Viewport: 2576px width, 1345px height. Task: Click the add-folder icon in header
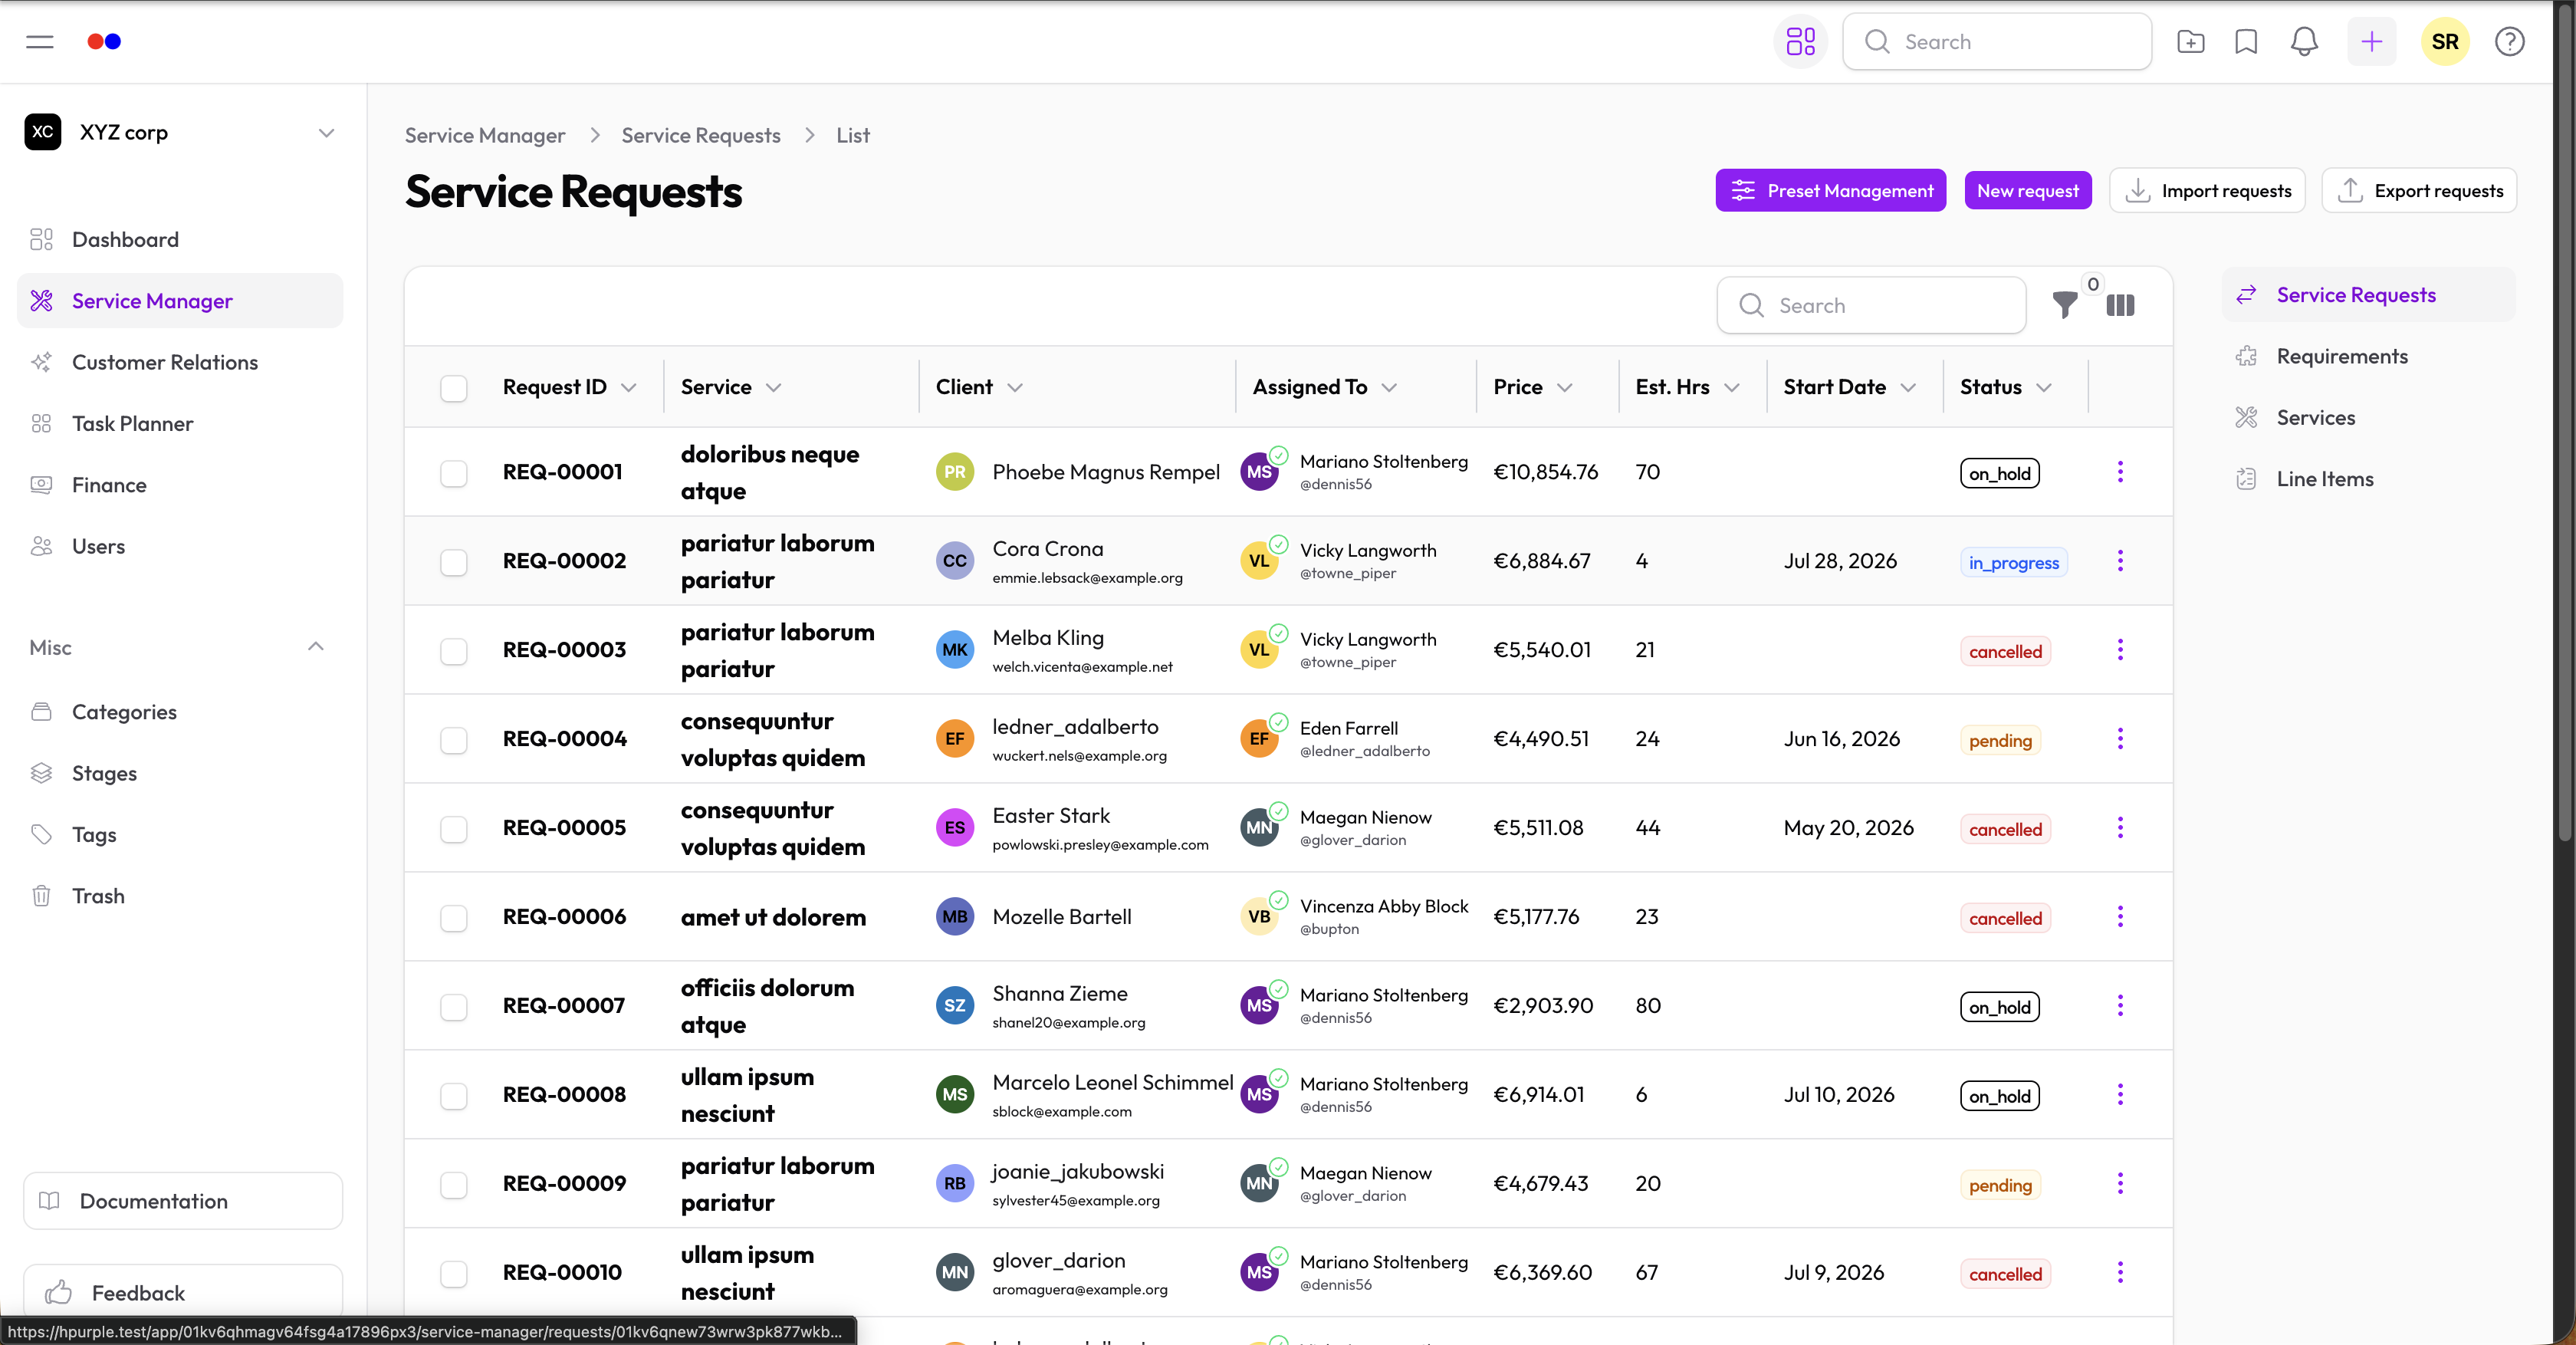pyautogui.click(x=2190, y=41)
